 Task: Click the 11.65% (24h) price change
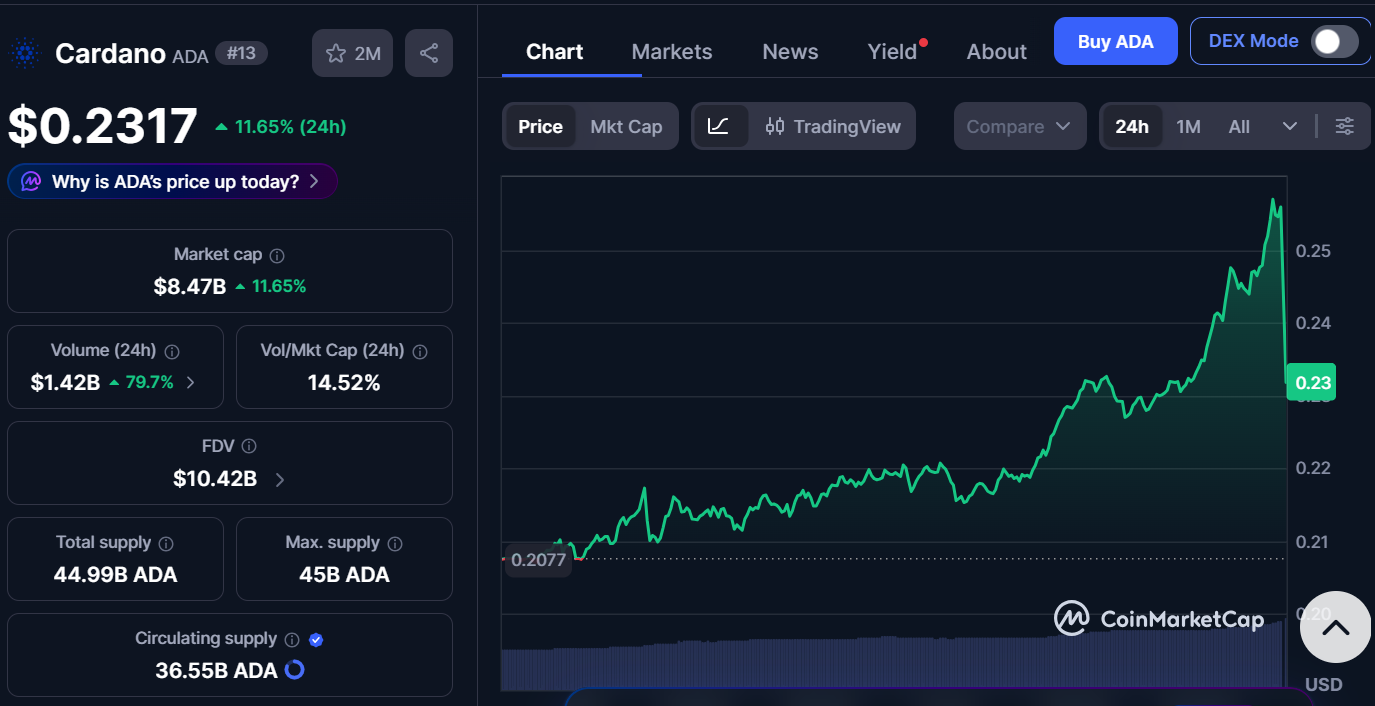click(281, 127)
